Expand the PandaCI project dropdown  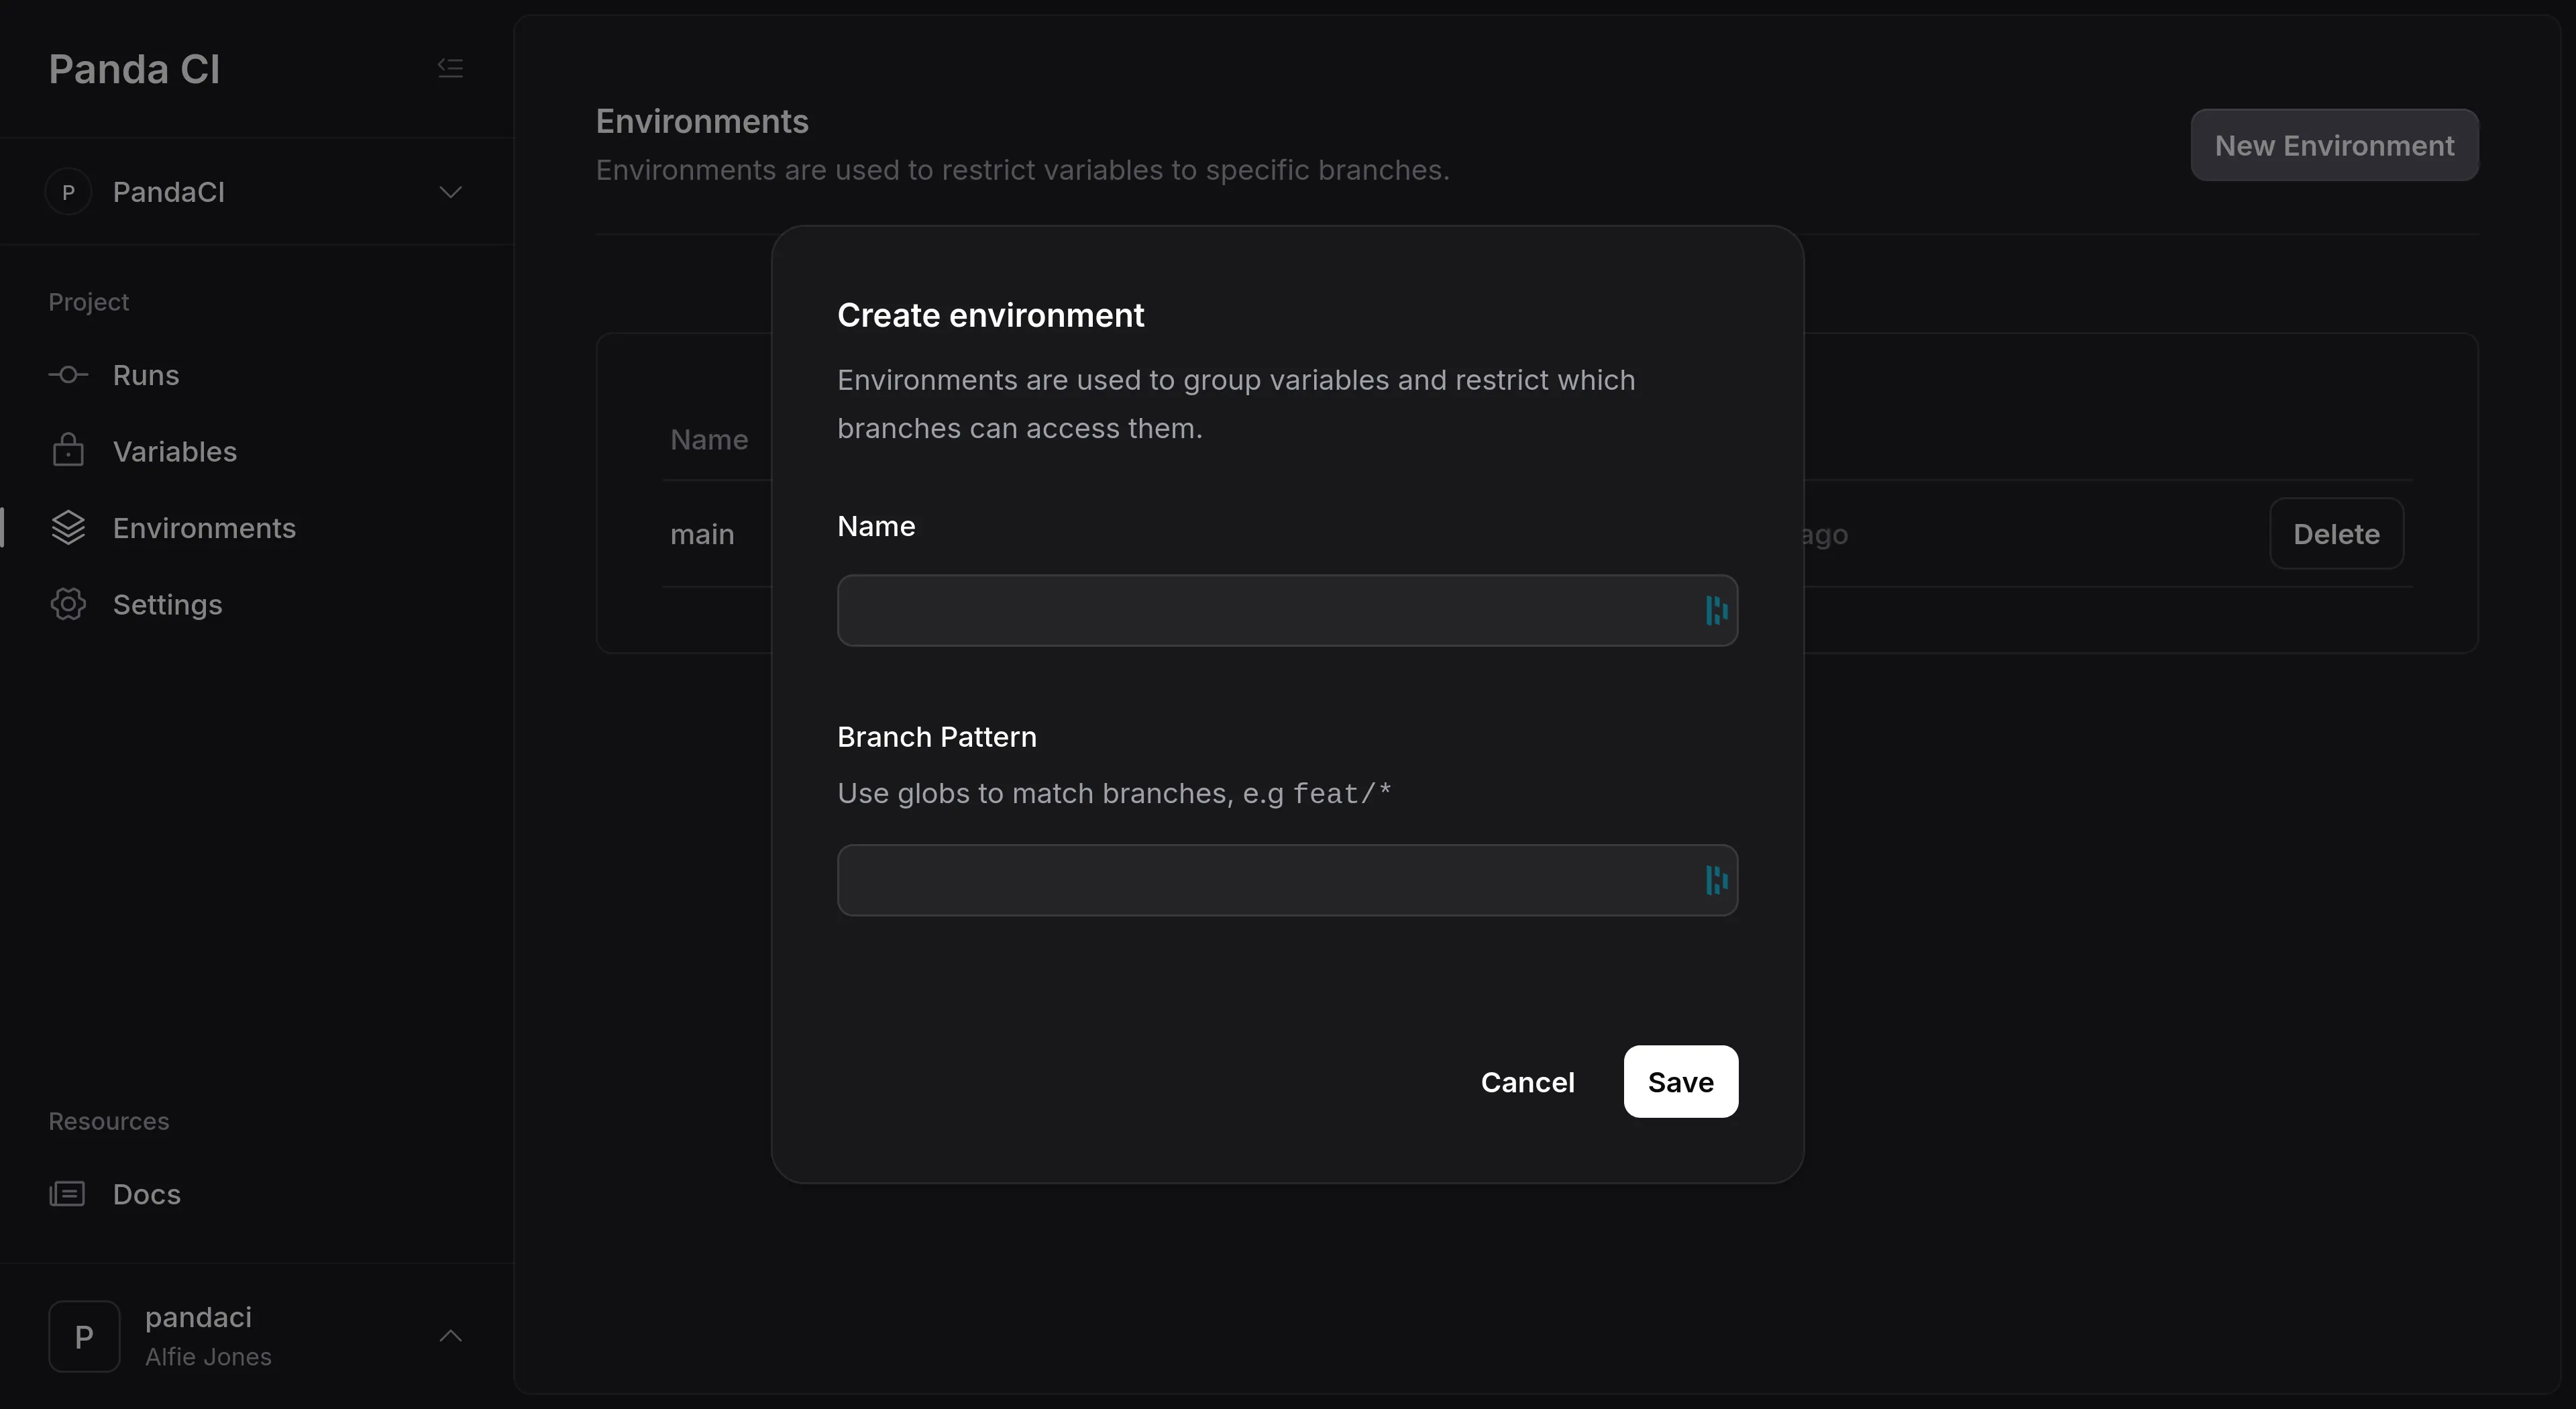click(x=451, y=192)
